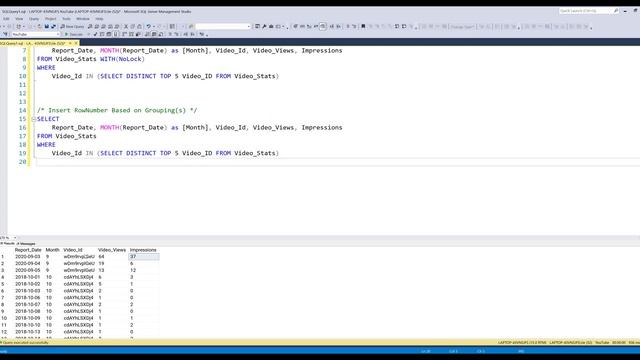Click the Execute query button

click(74, 34)
